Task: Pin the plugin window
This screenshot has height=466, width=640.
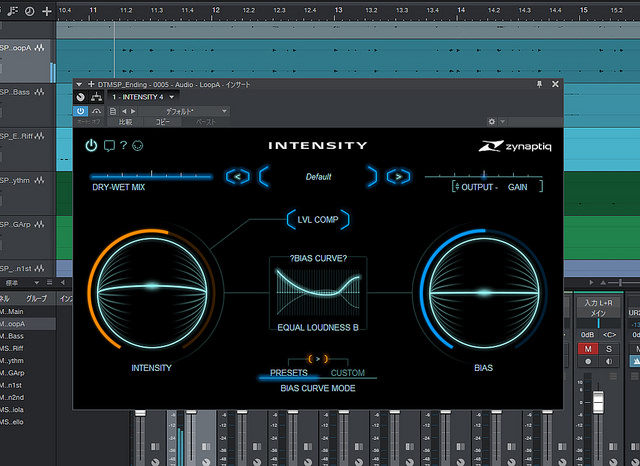Action: click(539, 84)
